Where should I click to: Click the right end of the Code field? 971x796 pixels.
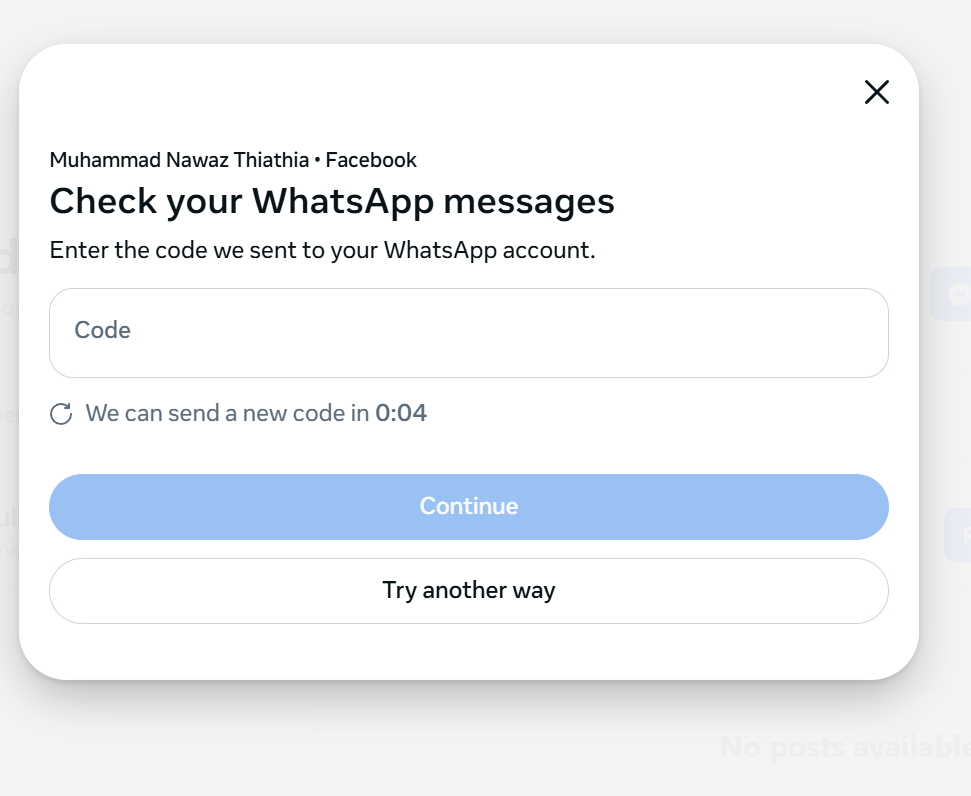pos(867,333)
